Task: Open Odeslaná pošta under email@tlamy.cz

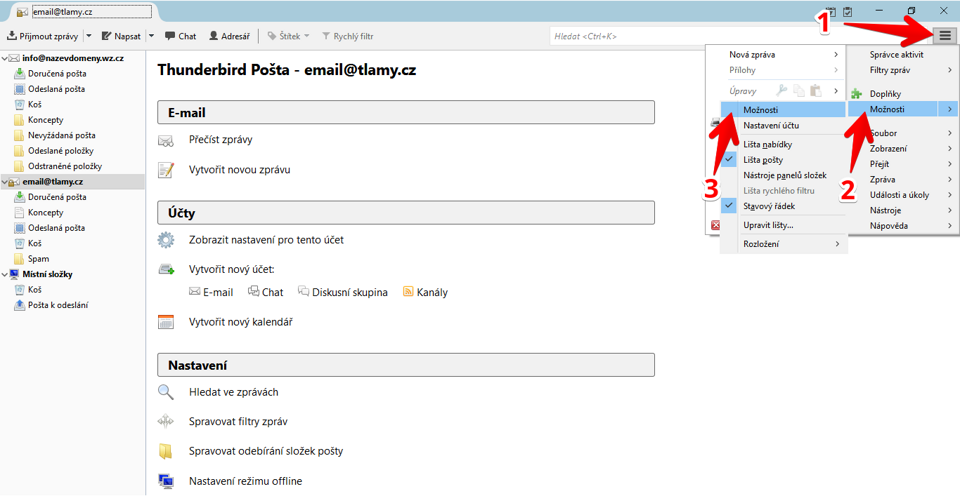Action: [56, 228]
